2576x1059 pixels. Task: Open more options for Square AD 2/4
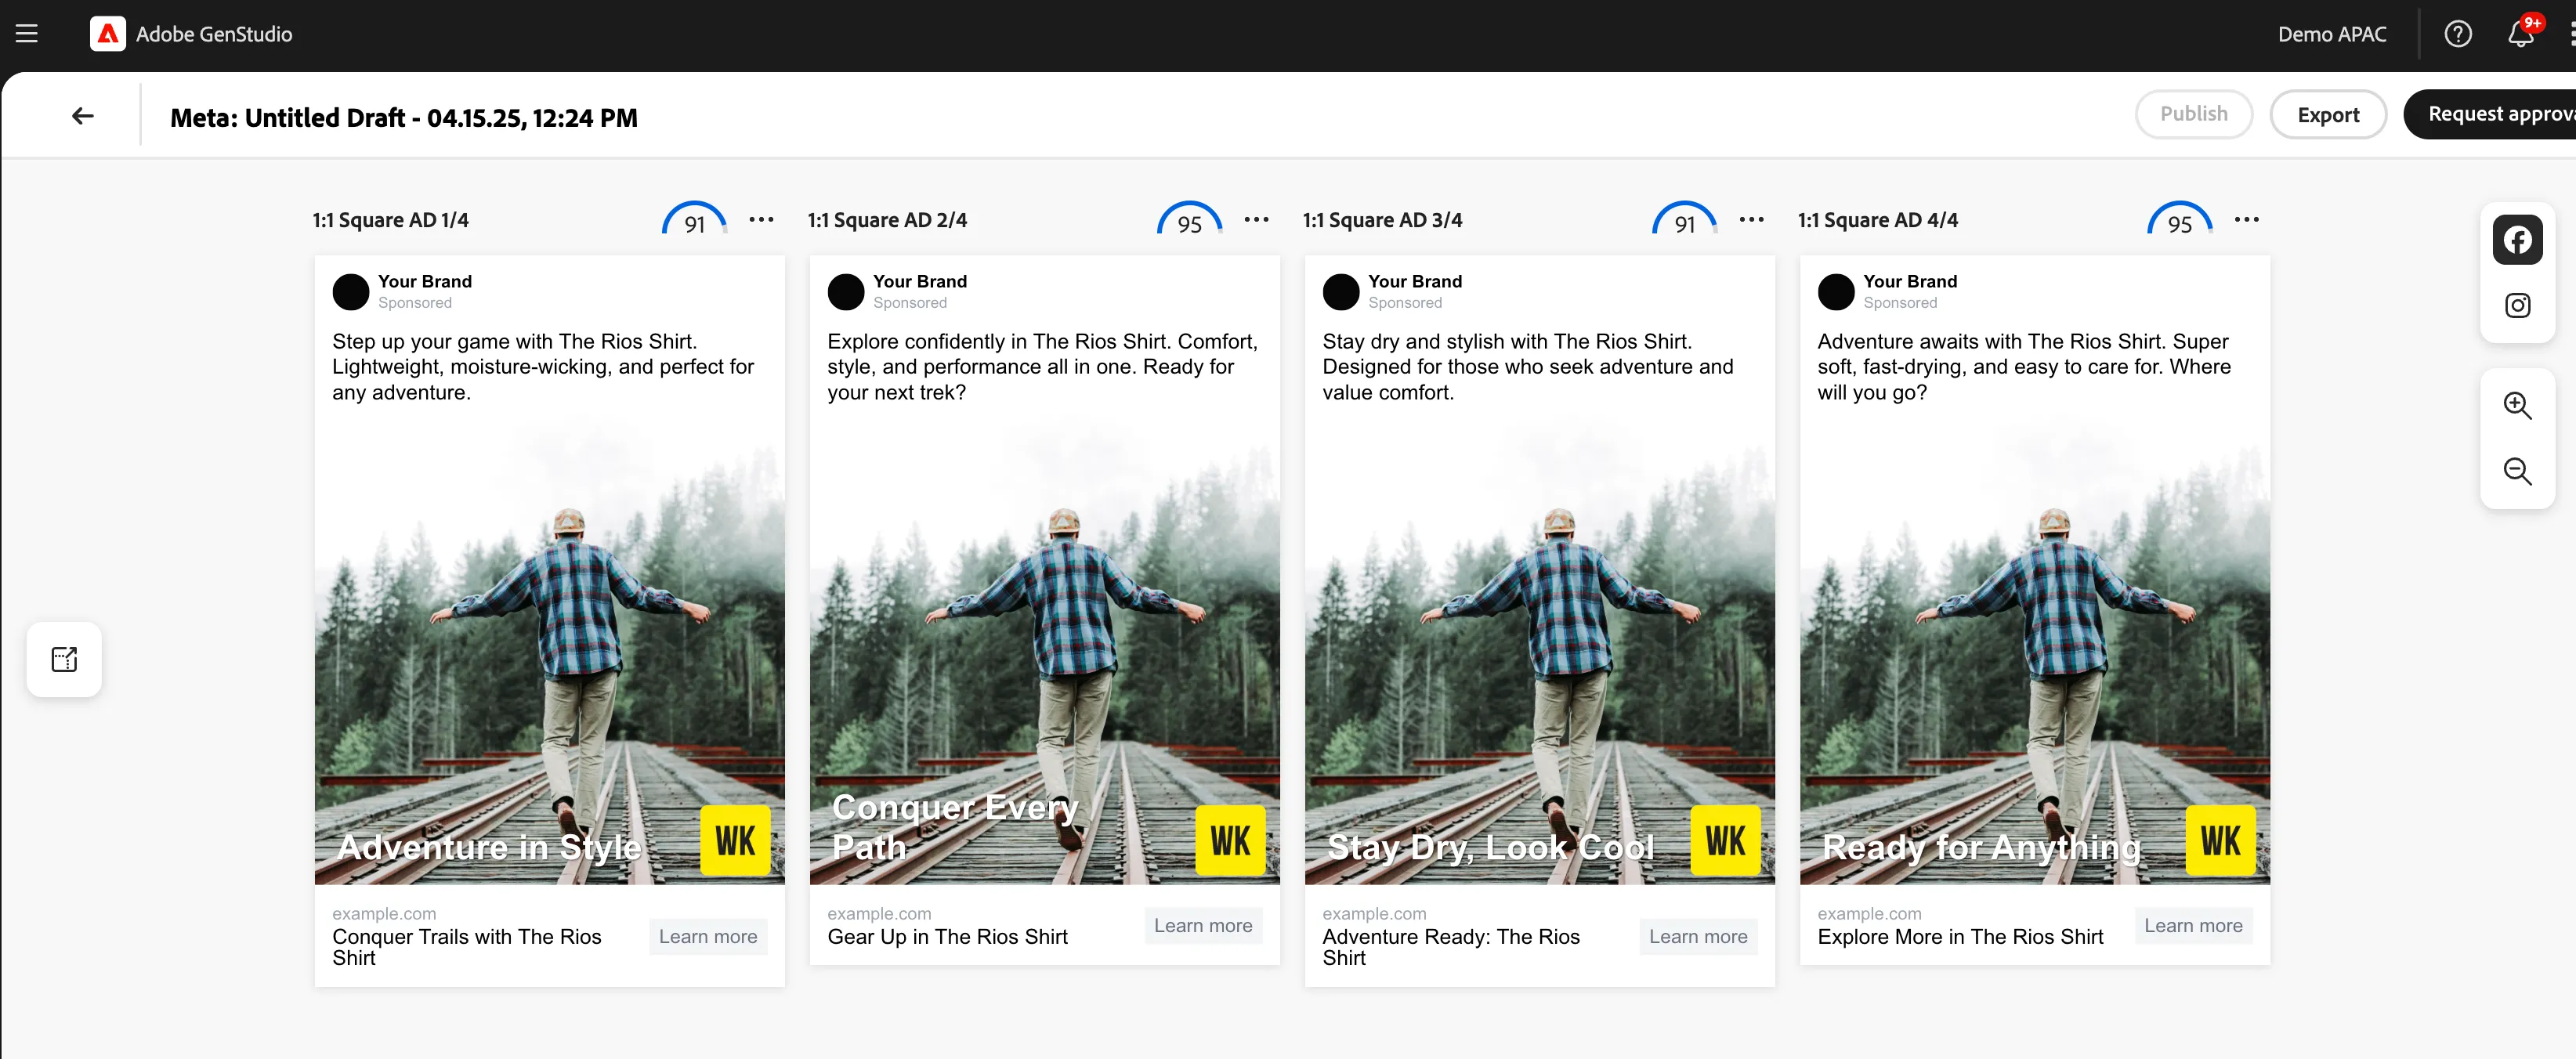click(1256, 220)
